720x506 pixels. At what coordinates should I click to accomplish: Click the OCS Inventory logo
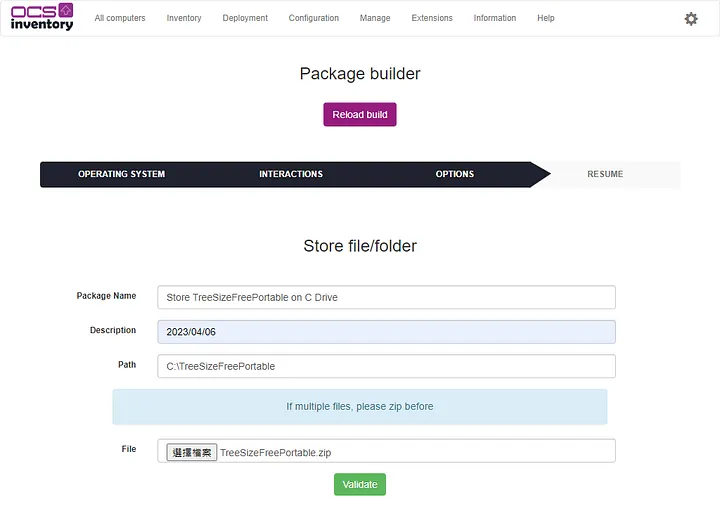pyautogui.click(x=42, y=17)
